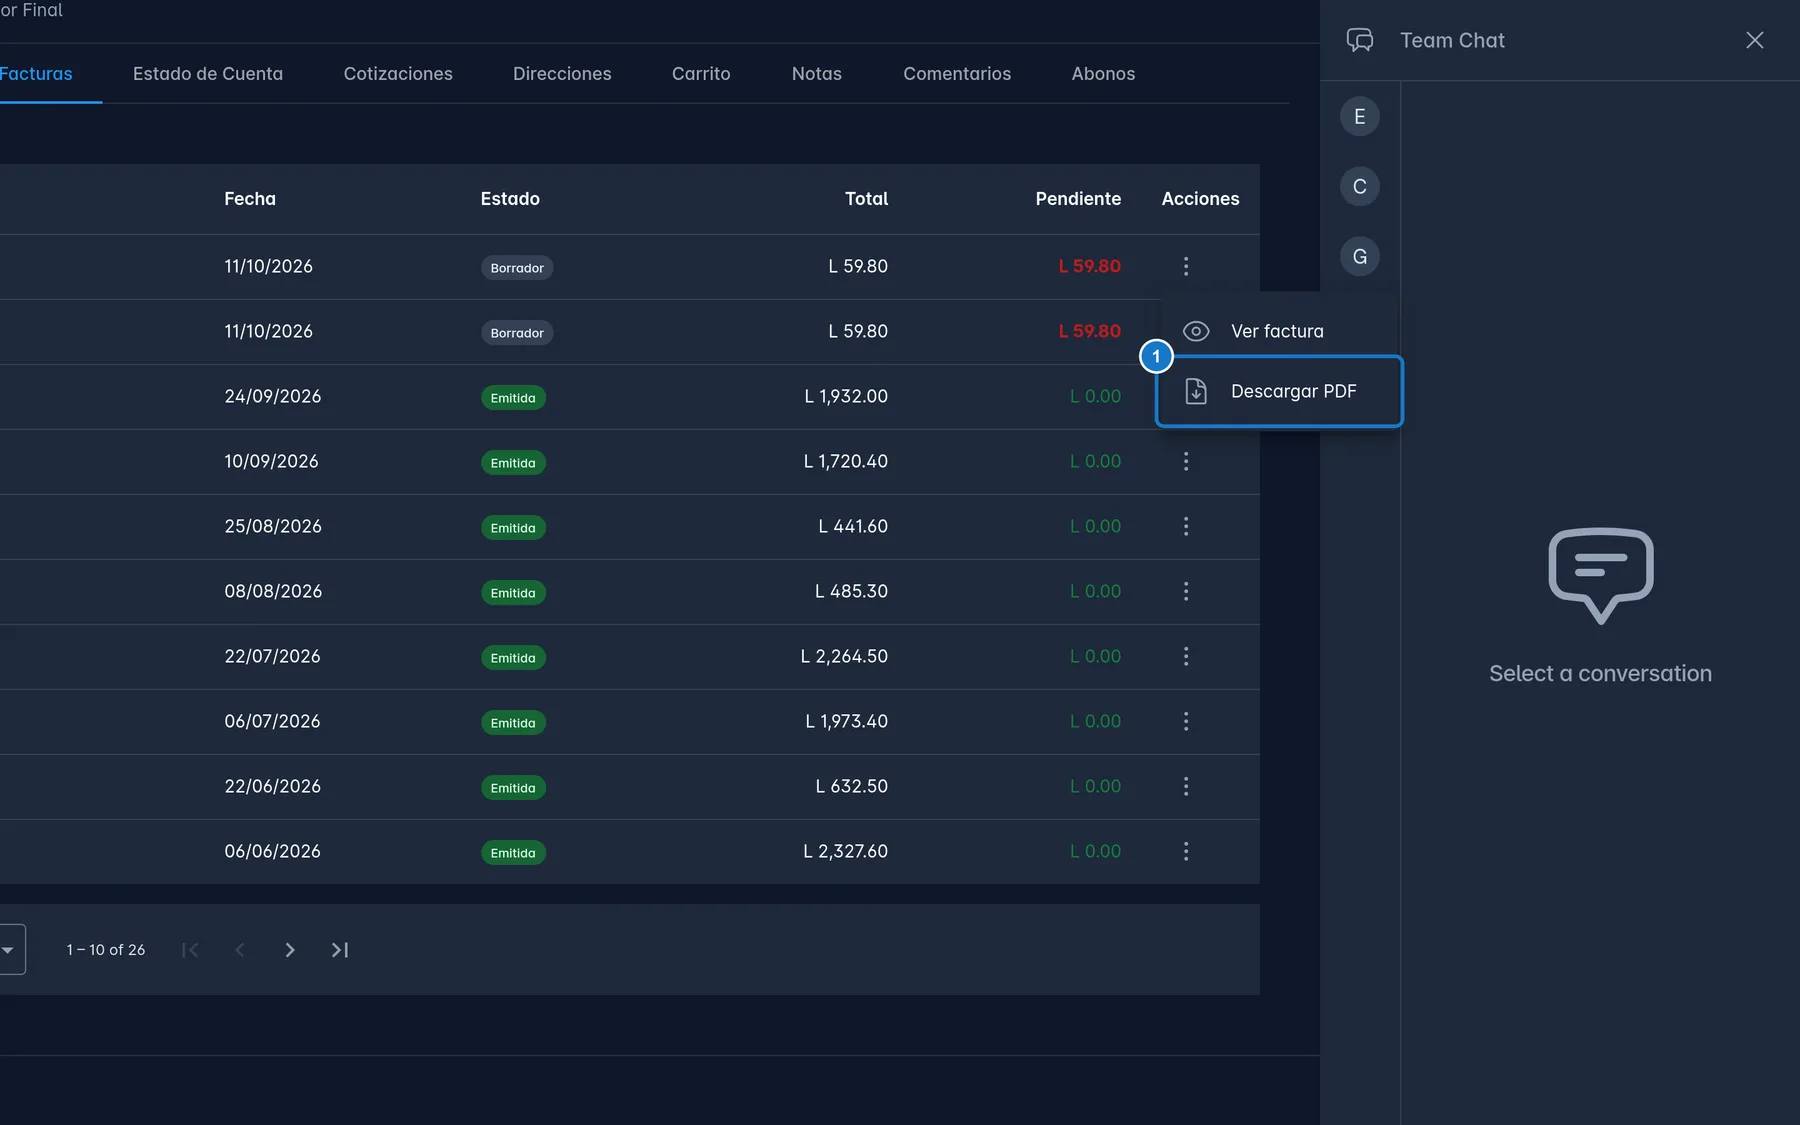
Task: Click the Pendiente column header
Action: point(1078,199)
